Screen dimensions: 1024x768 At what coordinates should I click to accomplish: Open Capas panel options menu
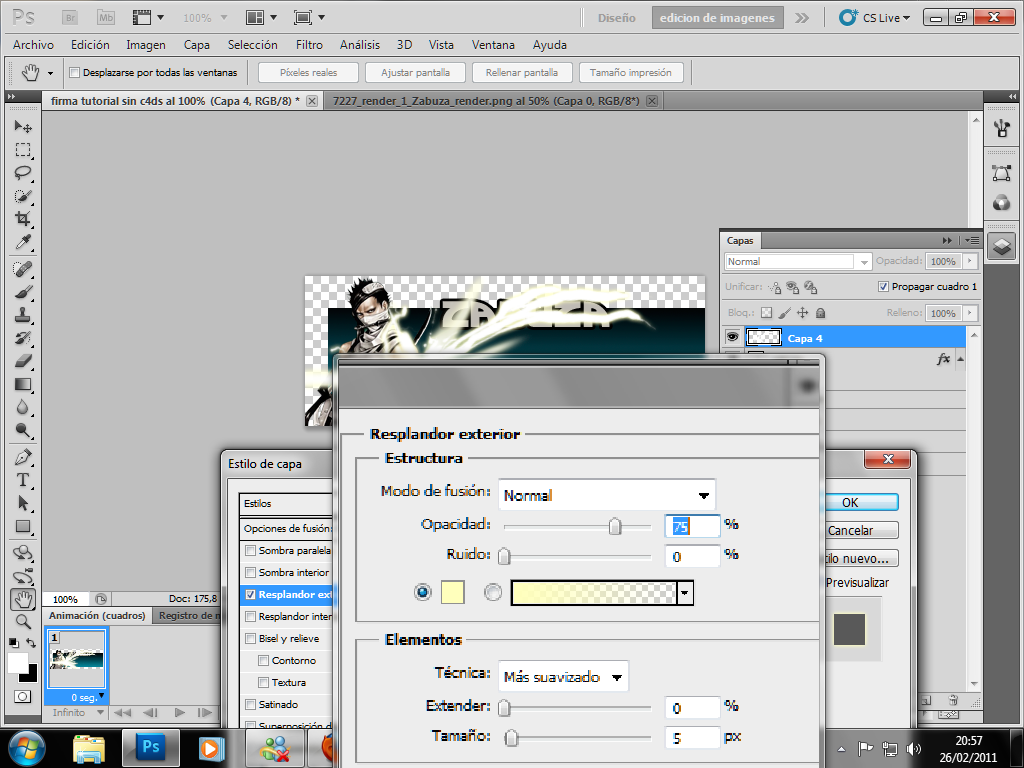[972, 240]
